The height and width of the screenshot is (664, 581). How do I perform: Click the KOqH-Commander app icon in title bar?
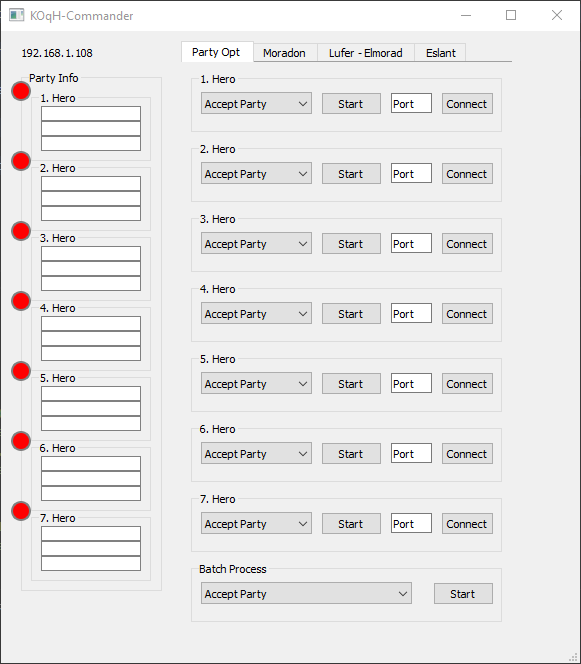click(17, 15)
